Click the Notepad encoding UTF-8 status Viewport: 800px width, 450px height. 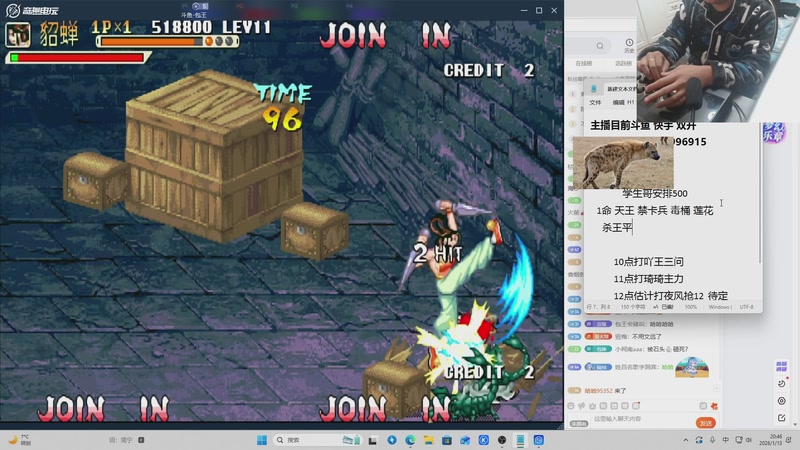coord(746,307)
